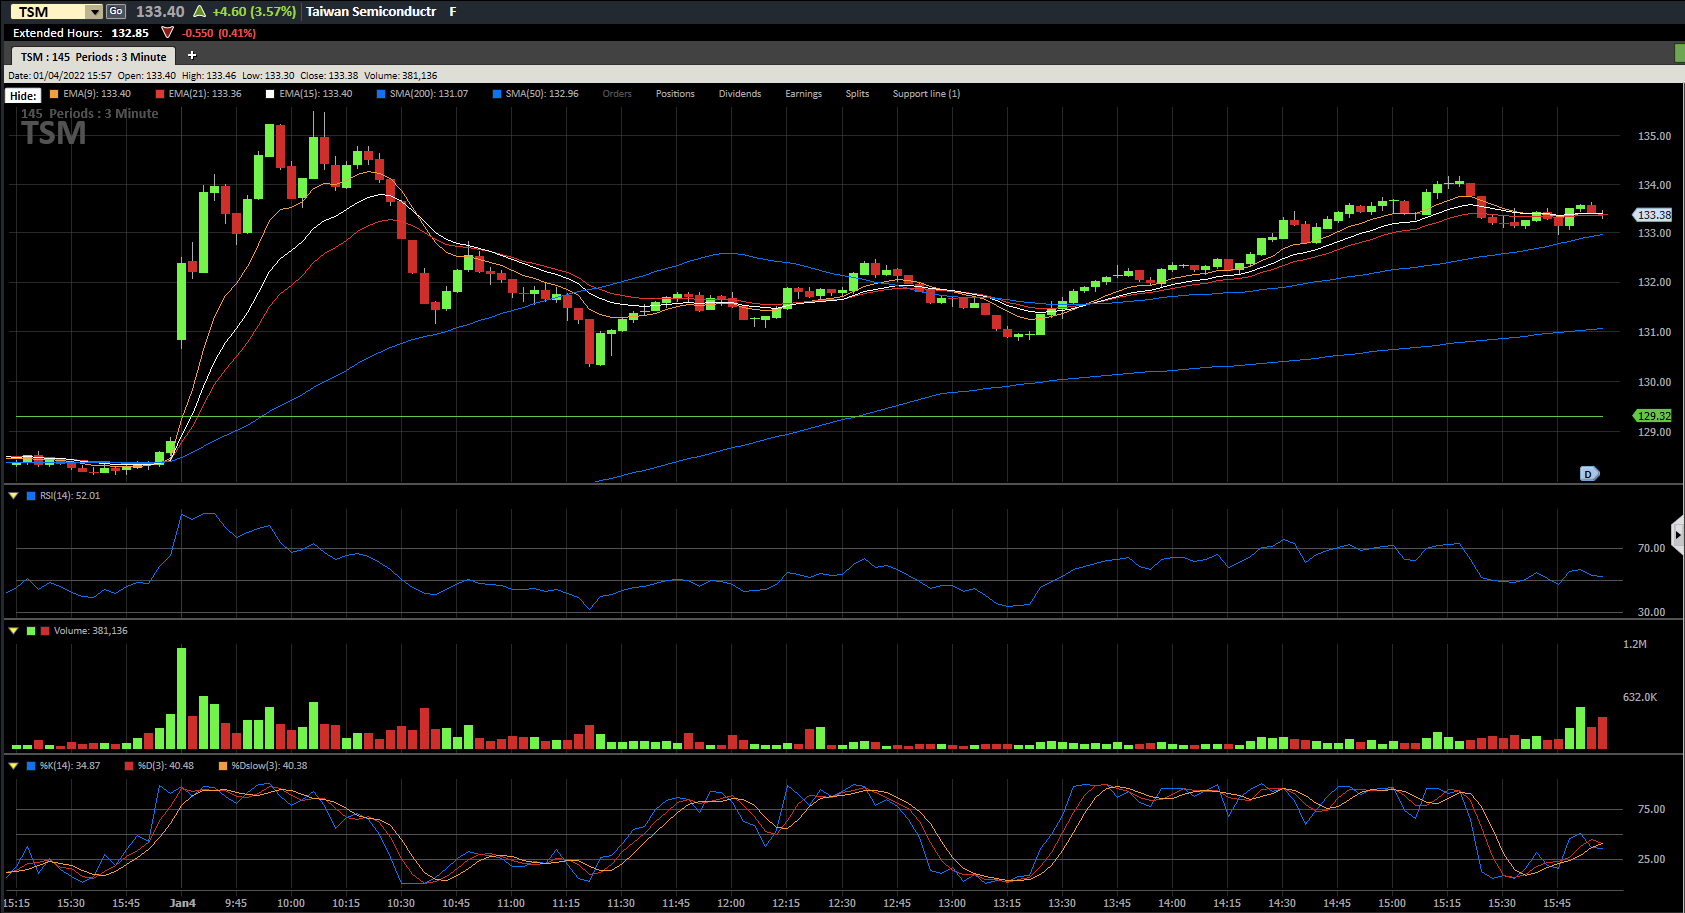Toggle the Dividends overlay
This screenshot has height=913, width=1685.
click(x=740, y=94)
